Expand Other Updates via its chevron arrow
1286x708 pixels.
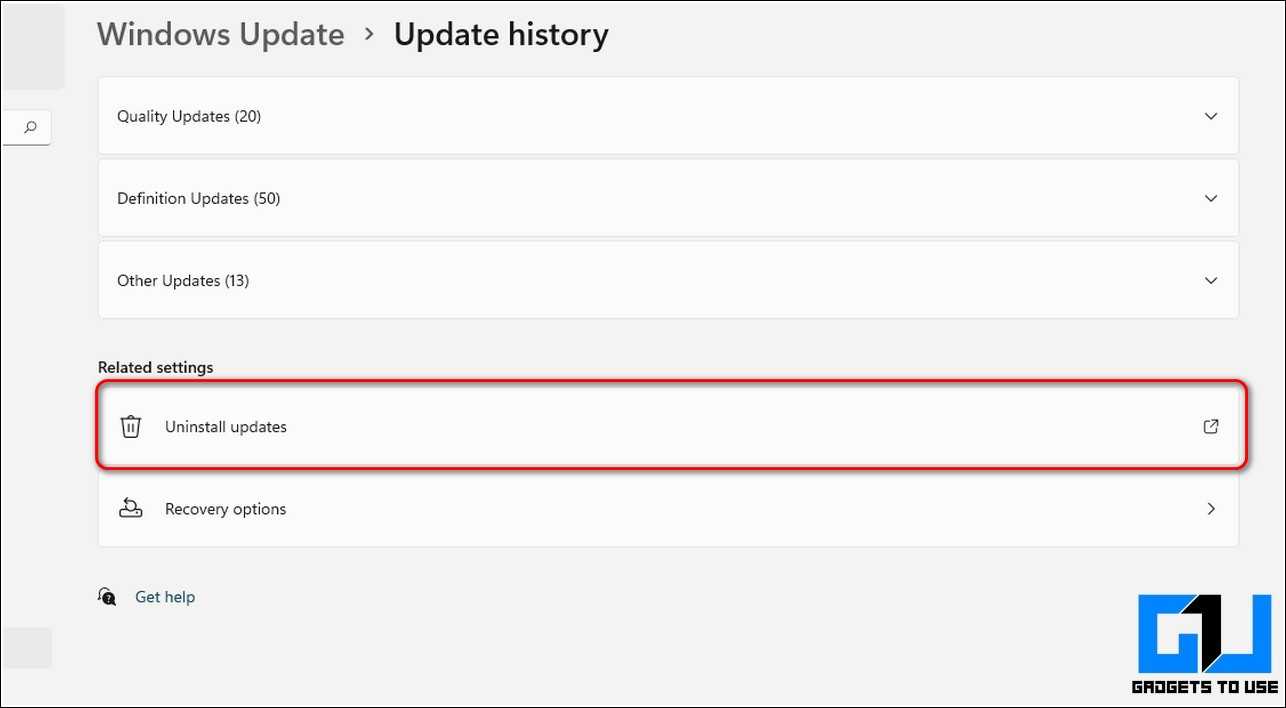click(x=1210, y=280)
